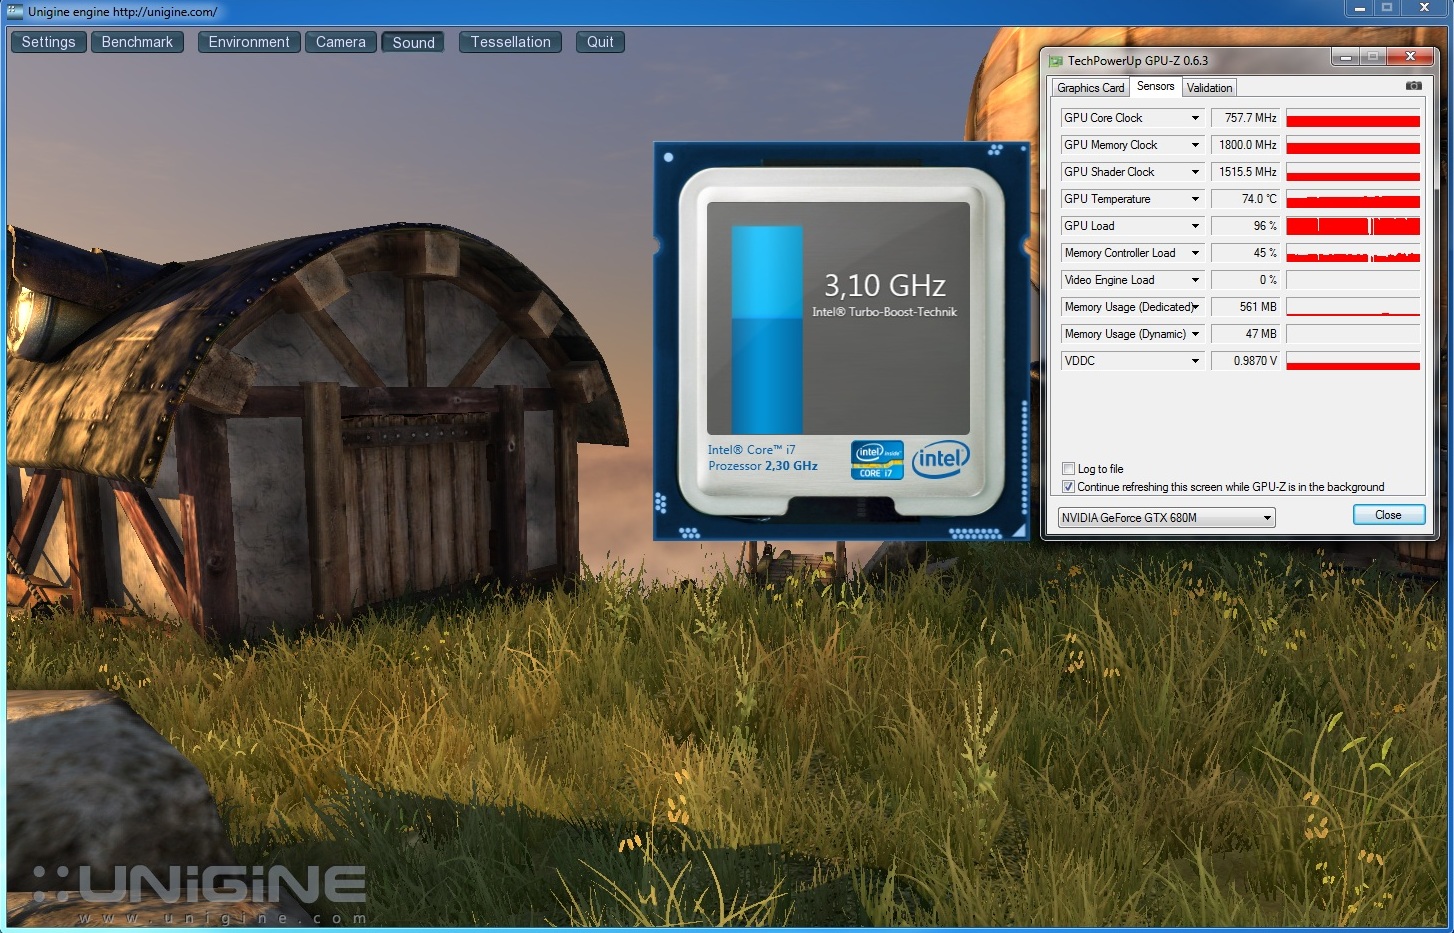
Task: Click the GPU Load history graph
Action: pyautogui.click(x=1353, y=226)
